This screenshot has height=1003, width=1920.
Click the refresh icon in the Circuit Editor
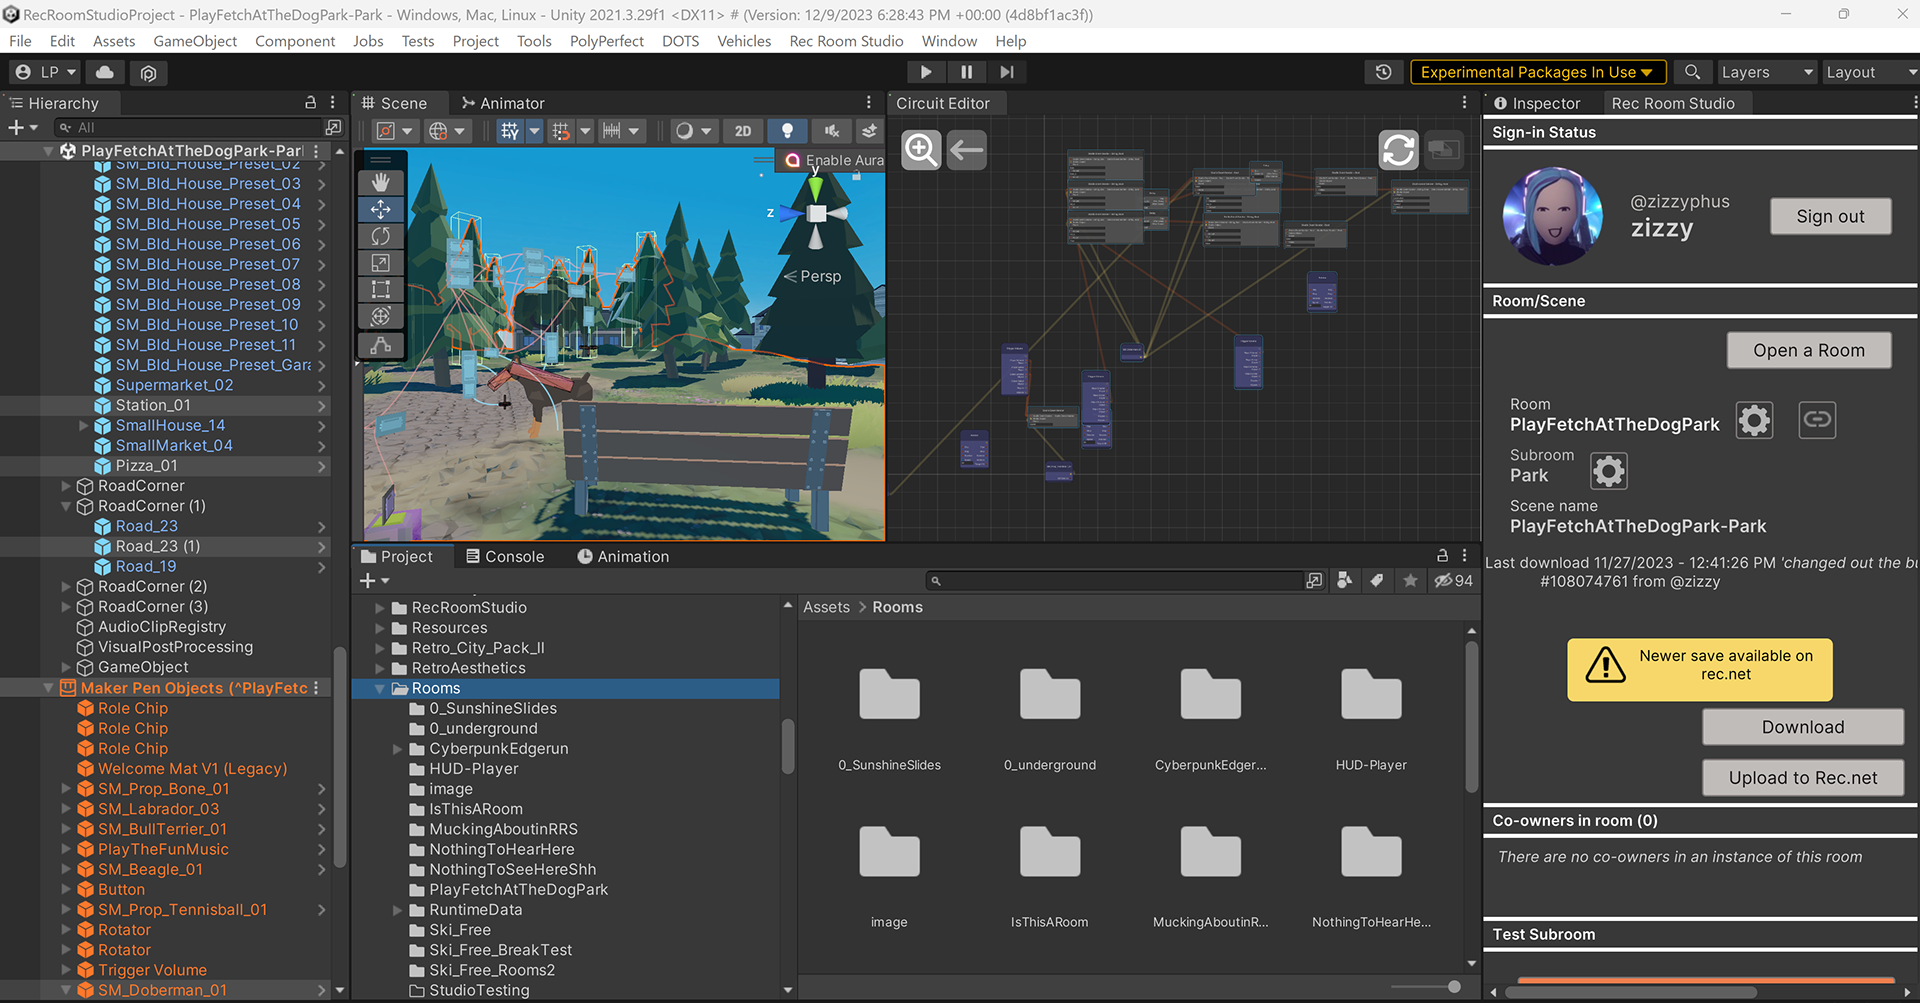[x=1398, y=149]
